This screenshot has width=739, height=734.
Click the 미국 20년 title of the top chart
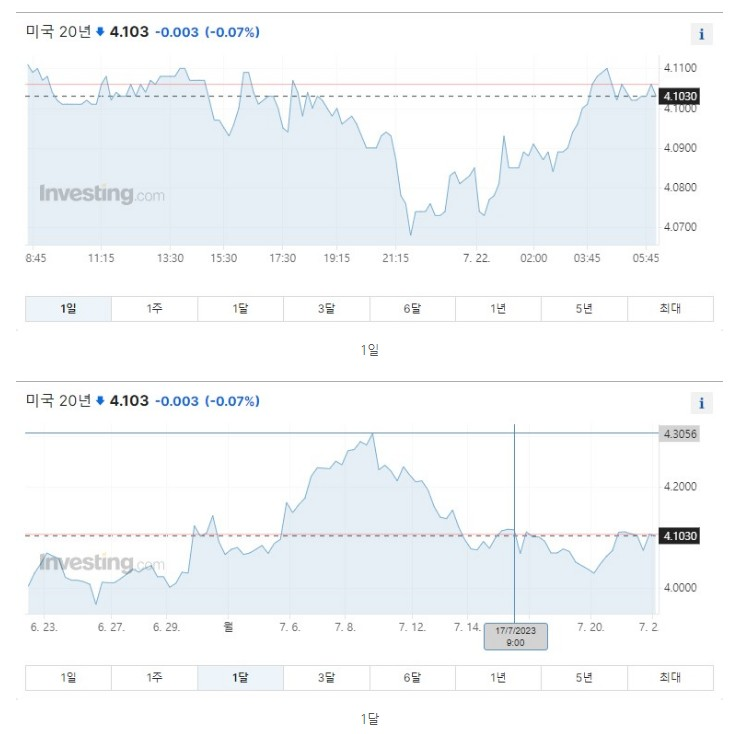(58, 32)
